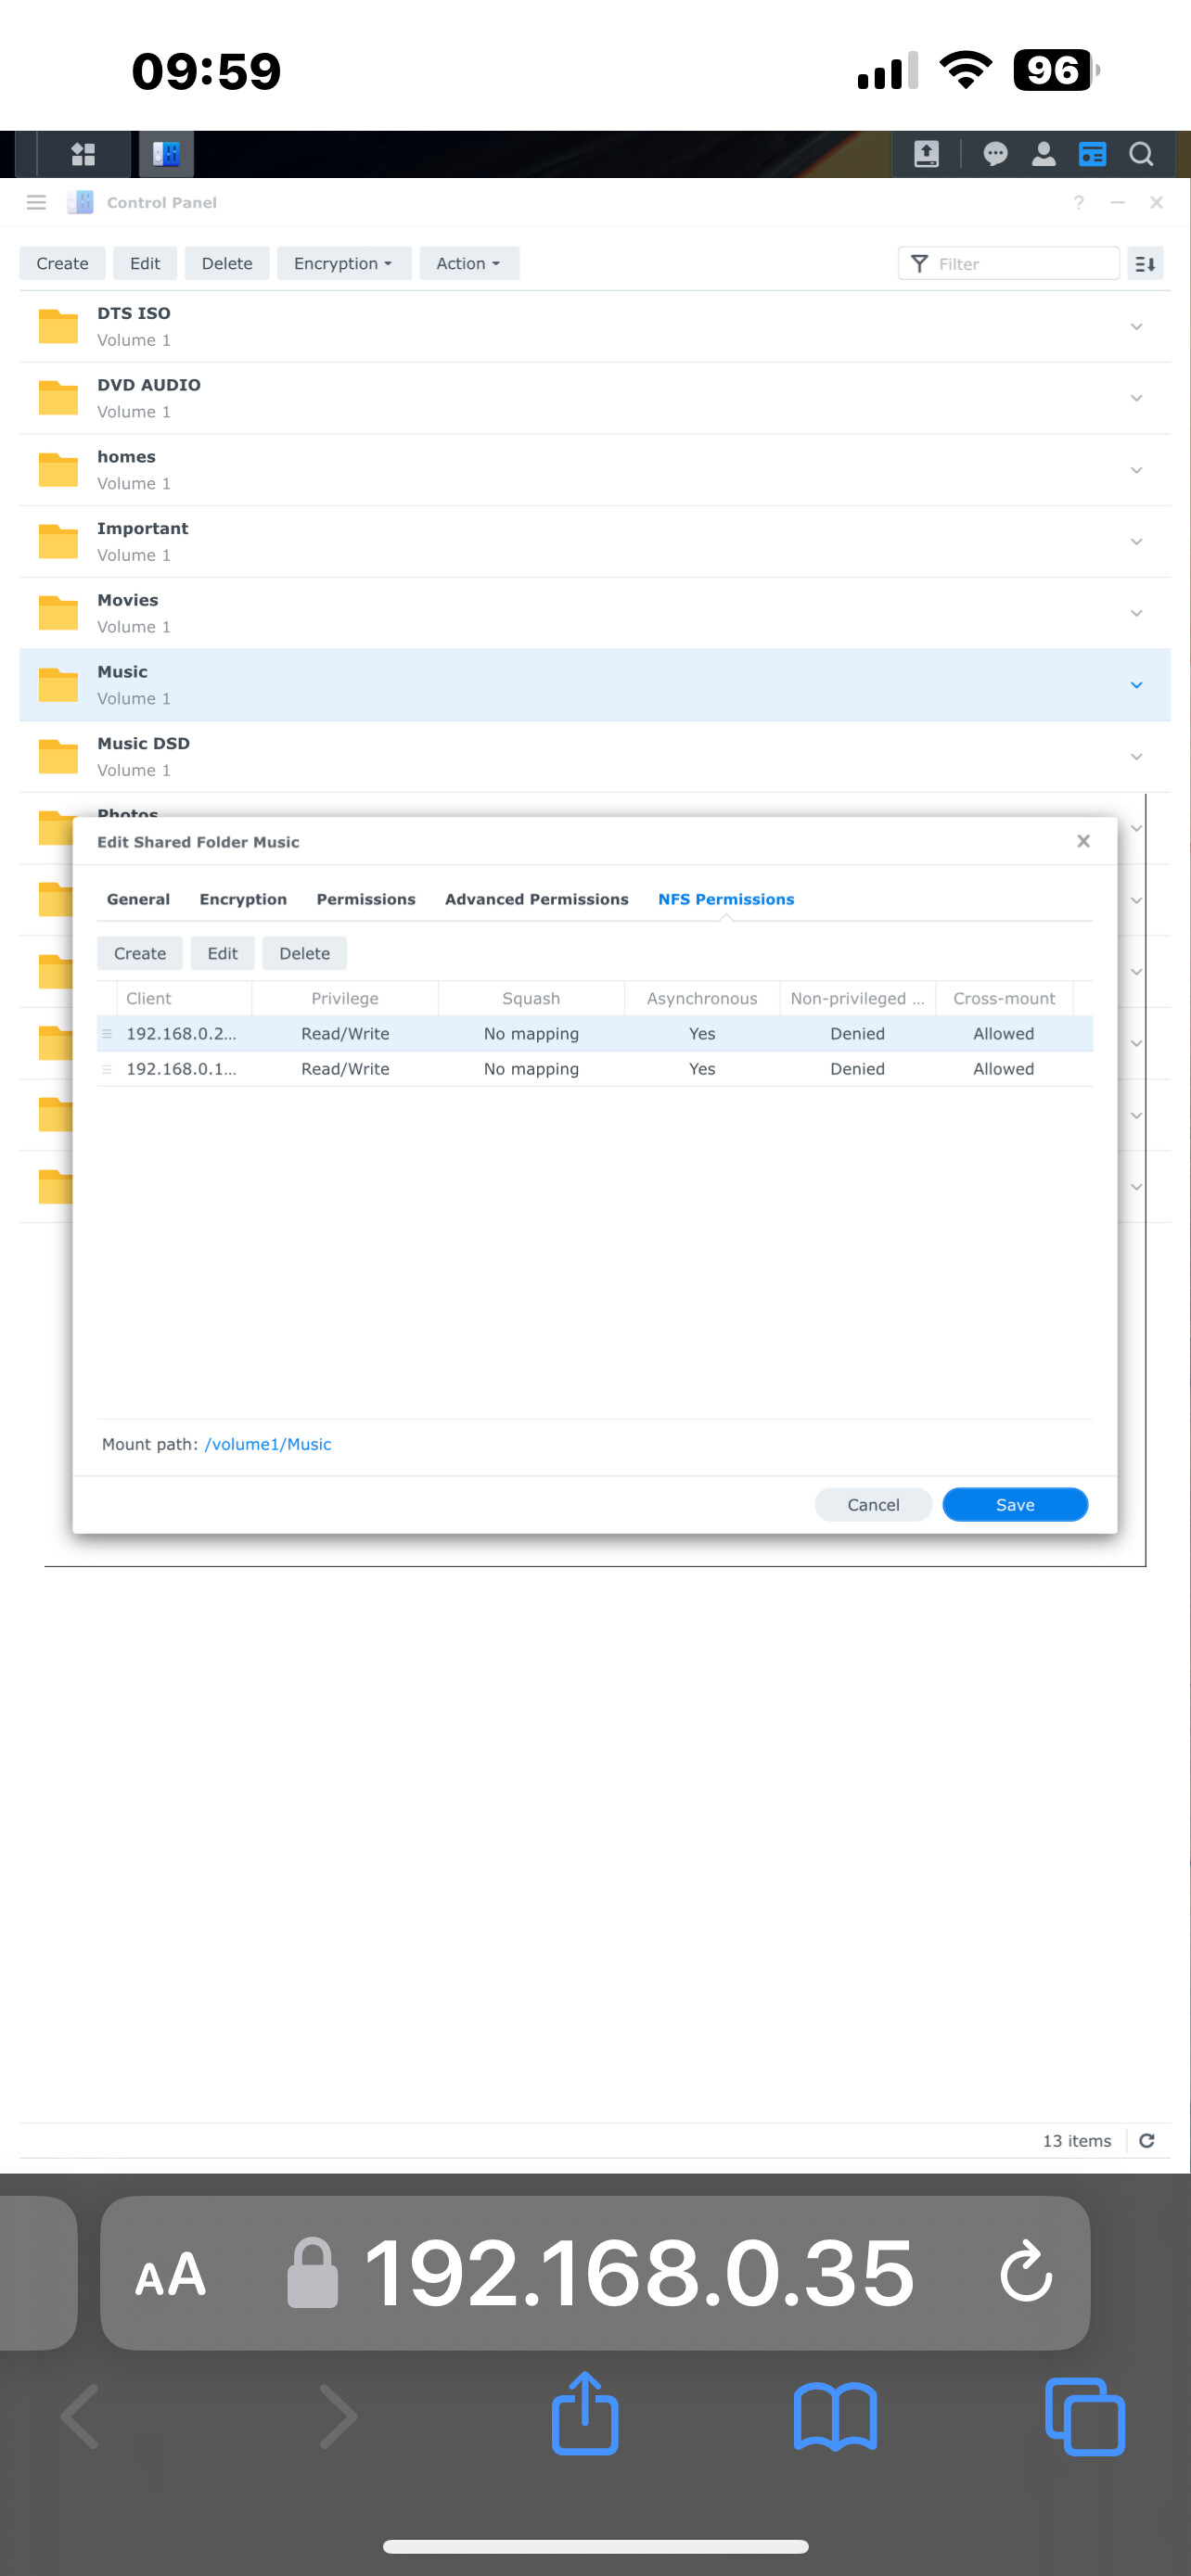This screenshot has height=2576, width=1191.
Task: Open the Encryption dropdown in toolbar
Action: [x=343, y=264]
